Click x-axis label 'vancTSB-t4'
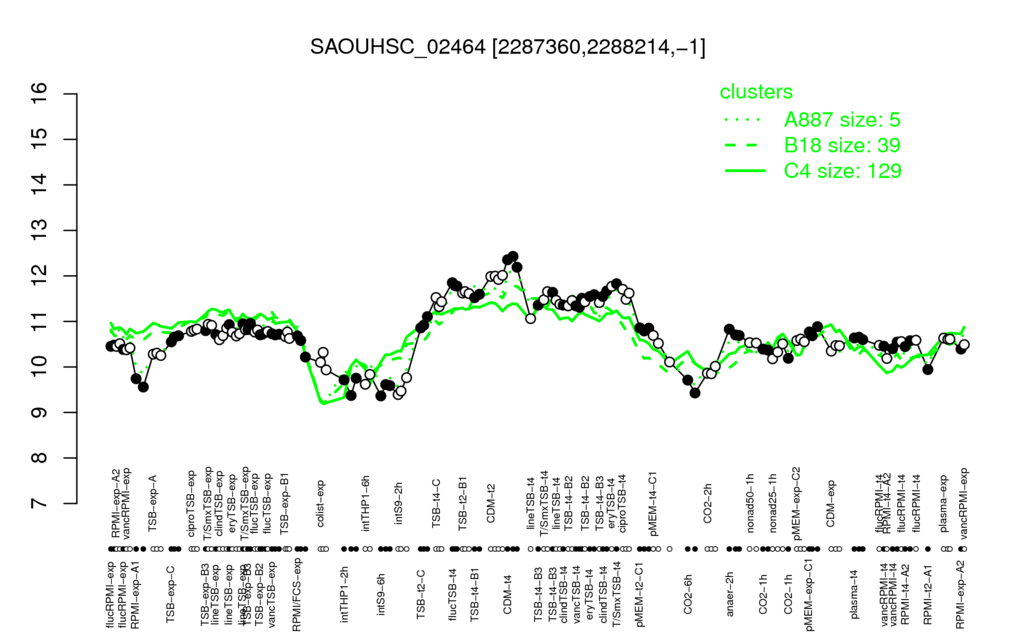 tap(575, 593)
